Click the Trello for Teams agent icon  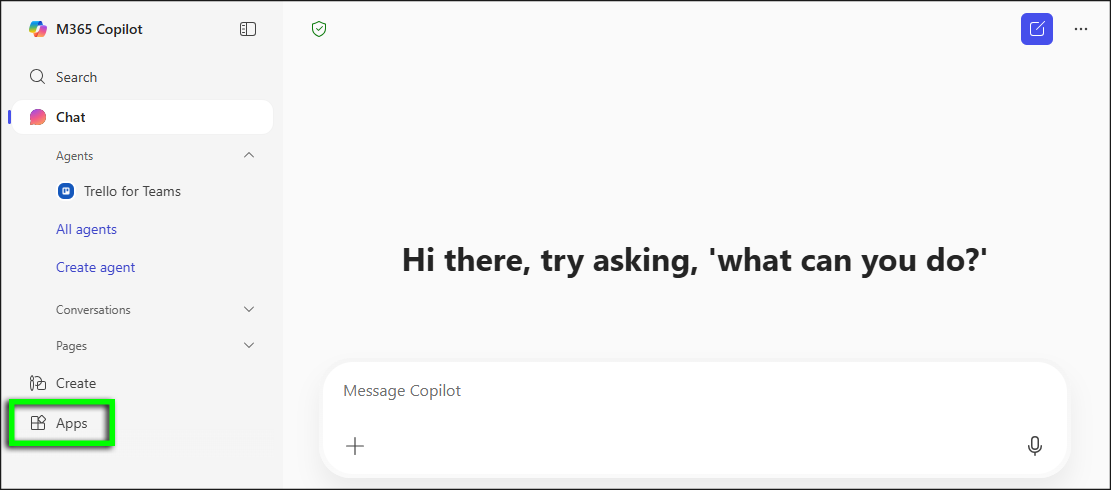67,191
